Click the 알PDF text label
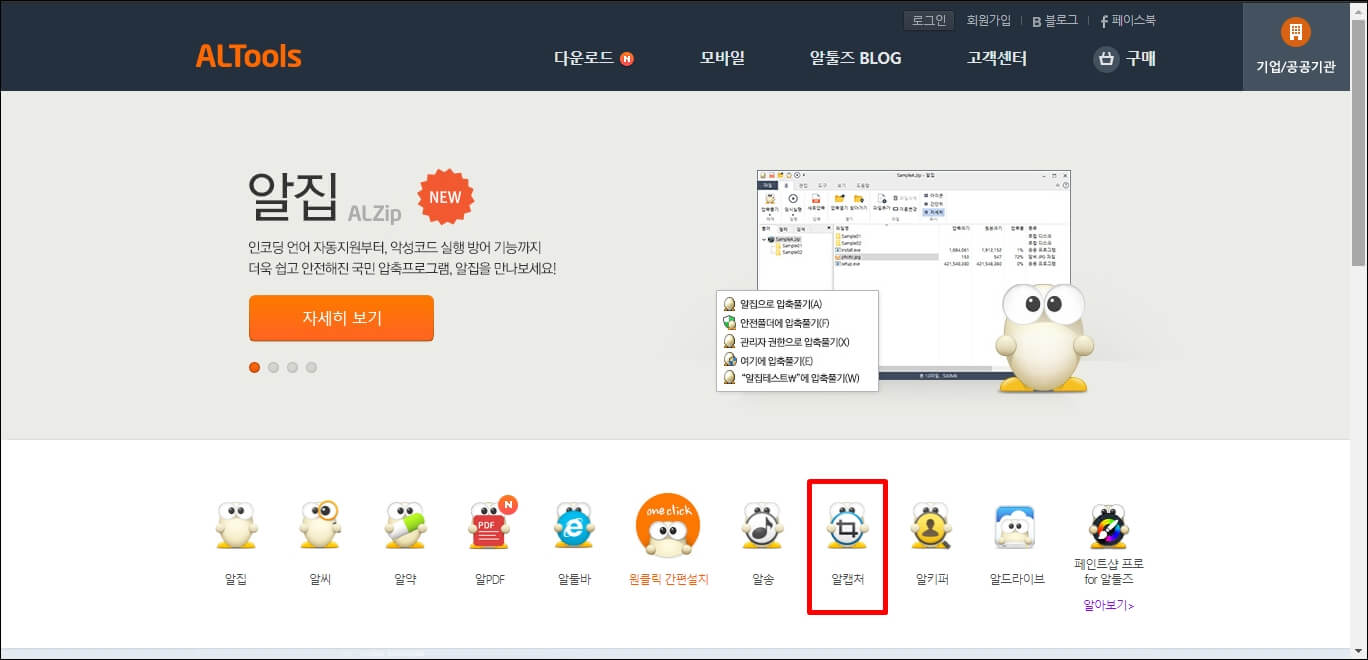1368x660 pixels. [x=490, y=579]
